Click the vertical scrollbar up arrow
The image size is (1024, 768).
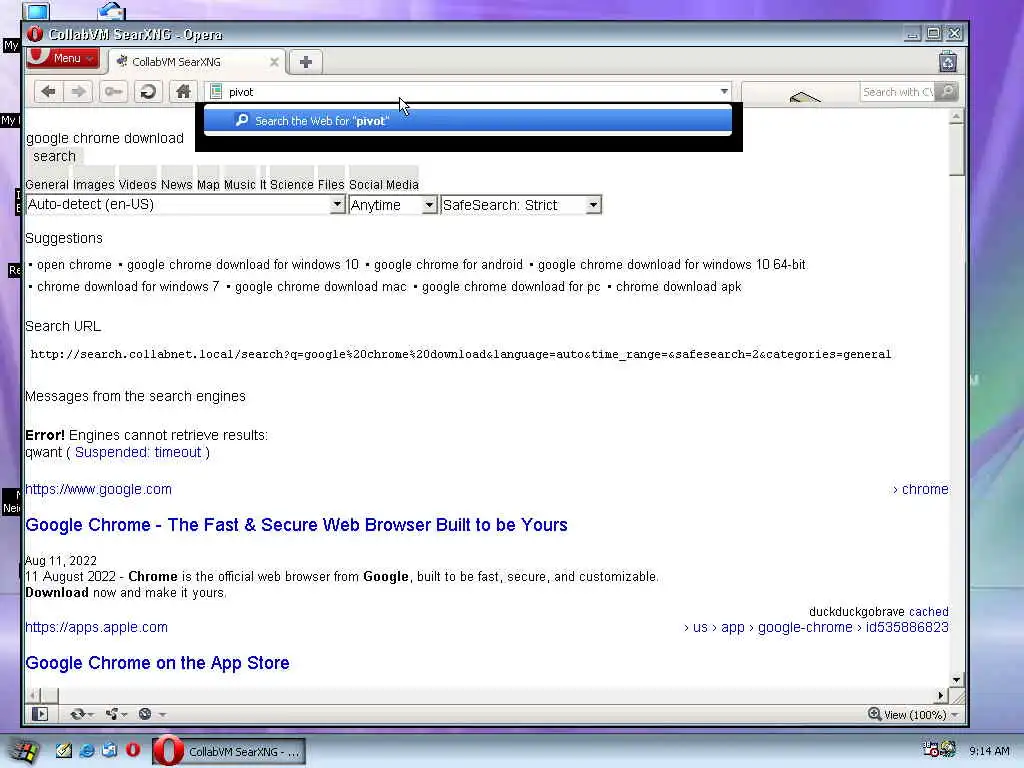pos(956,117)
